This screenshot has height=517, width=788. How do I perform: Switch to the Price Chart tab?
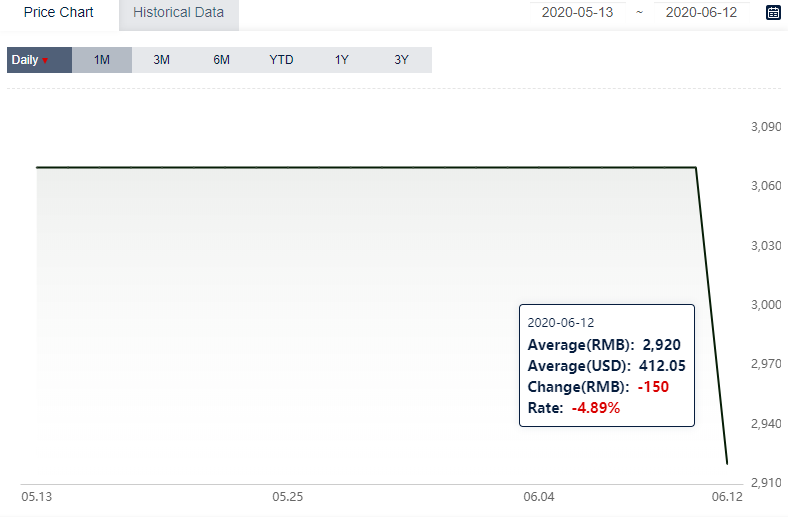pos(59,13)
